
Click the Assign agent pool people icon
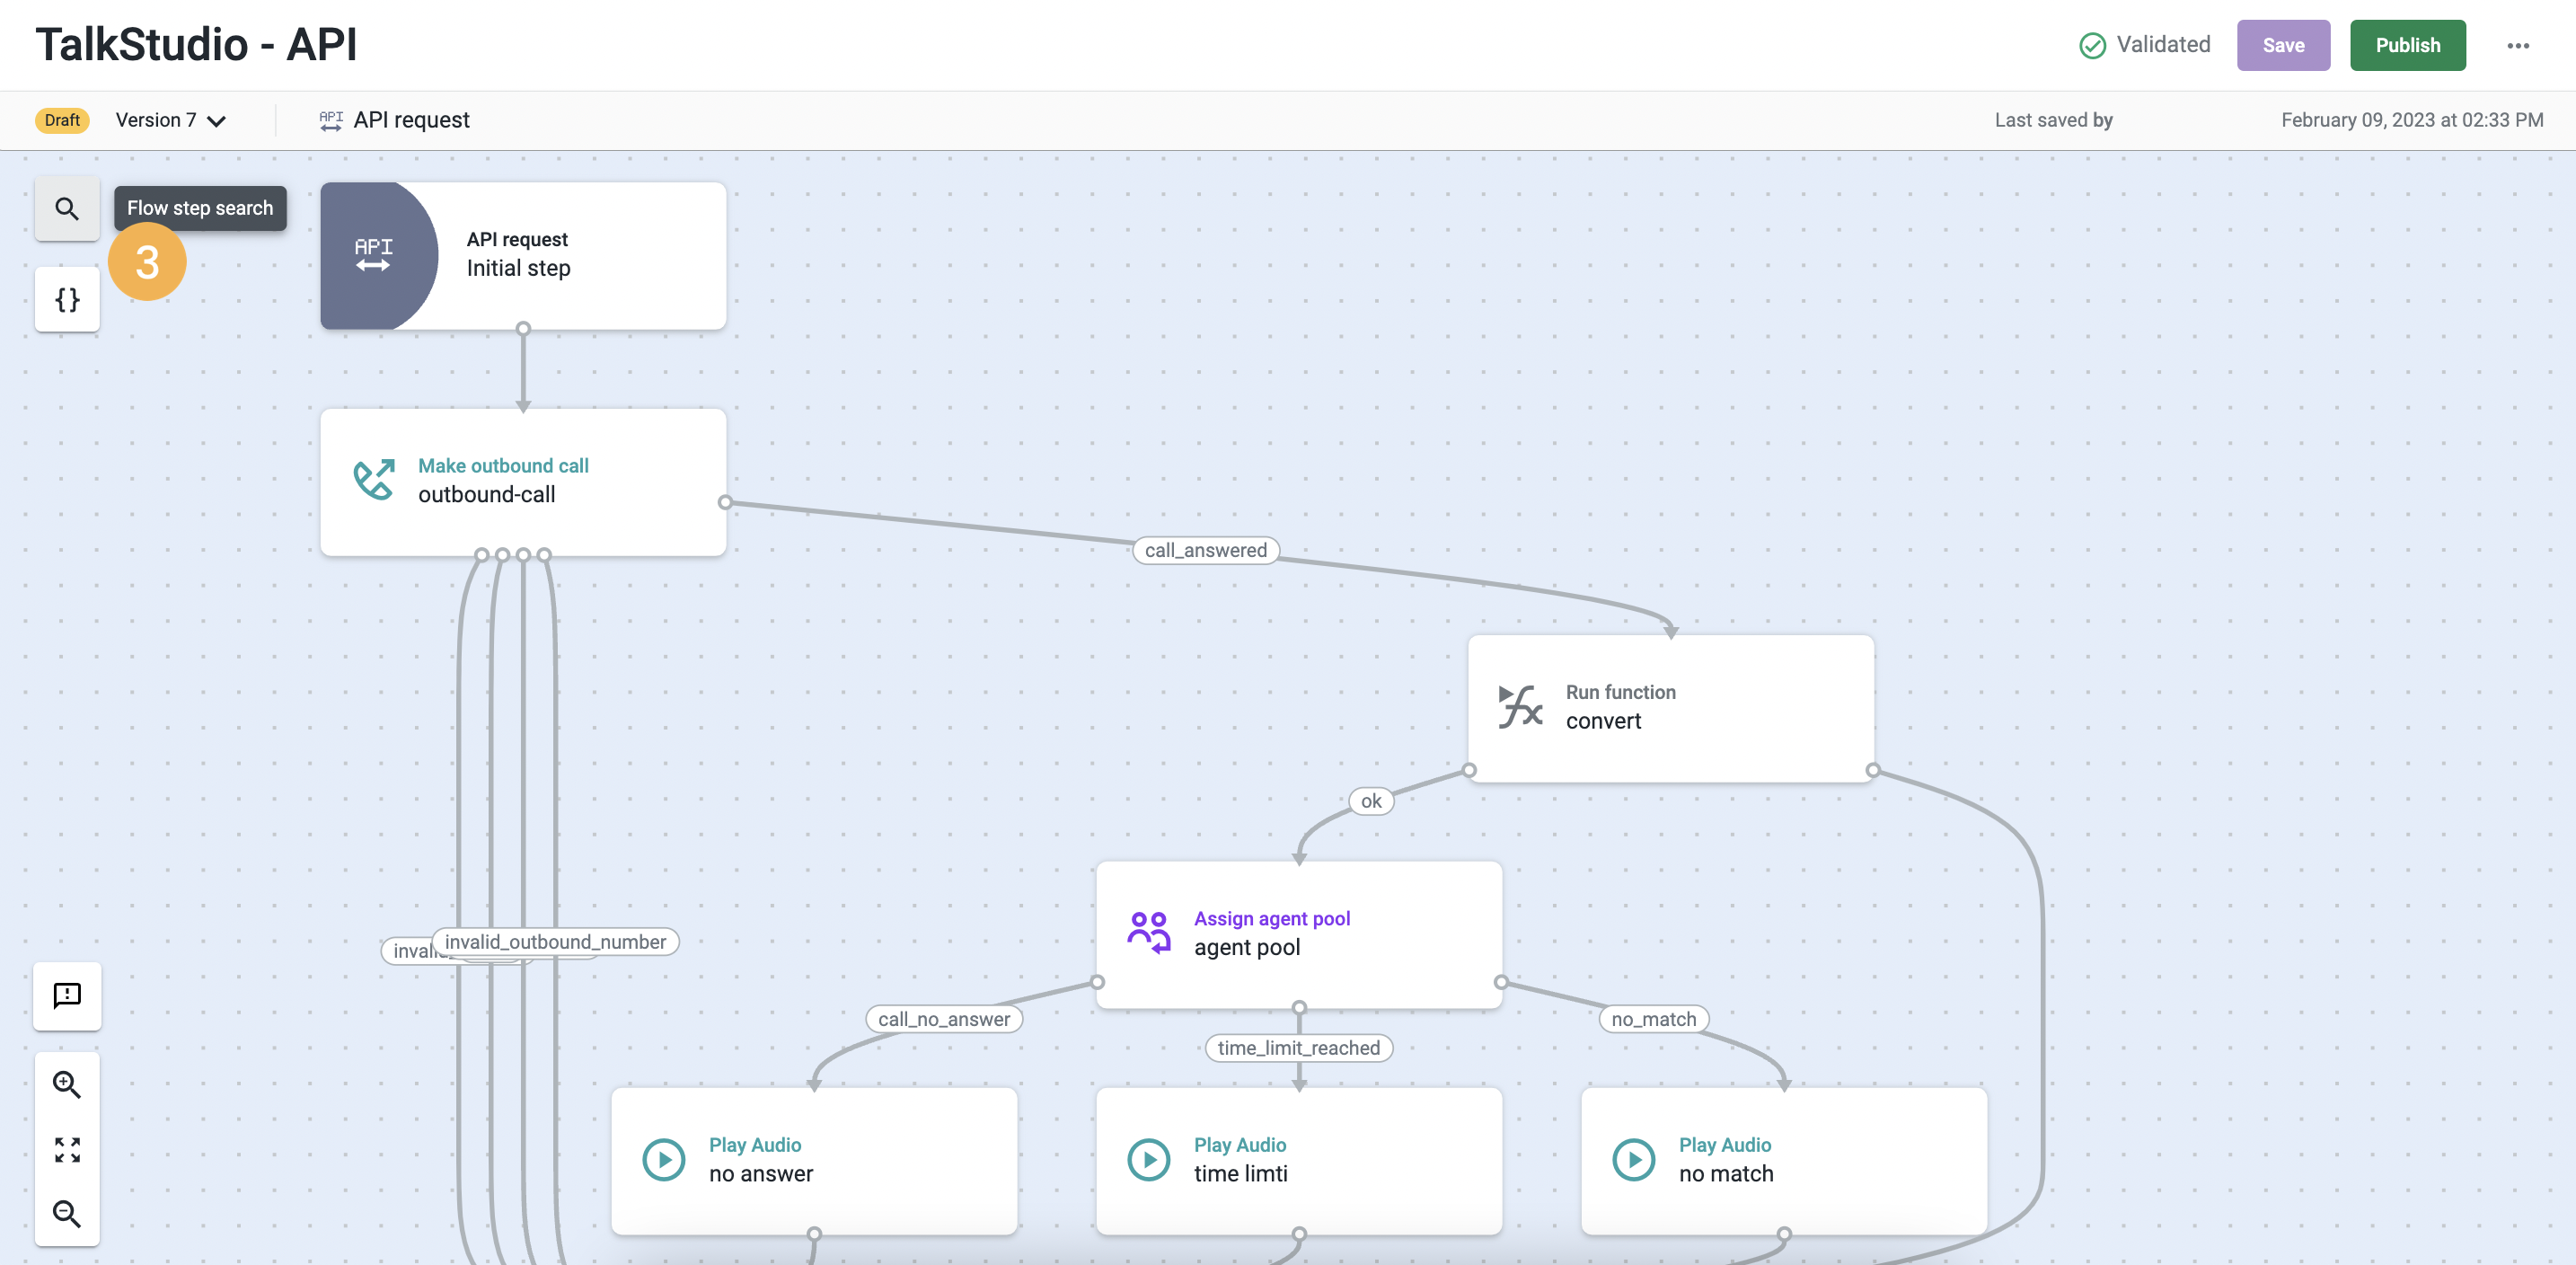tap(1148, 932)
